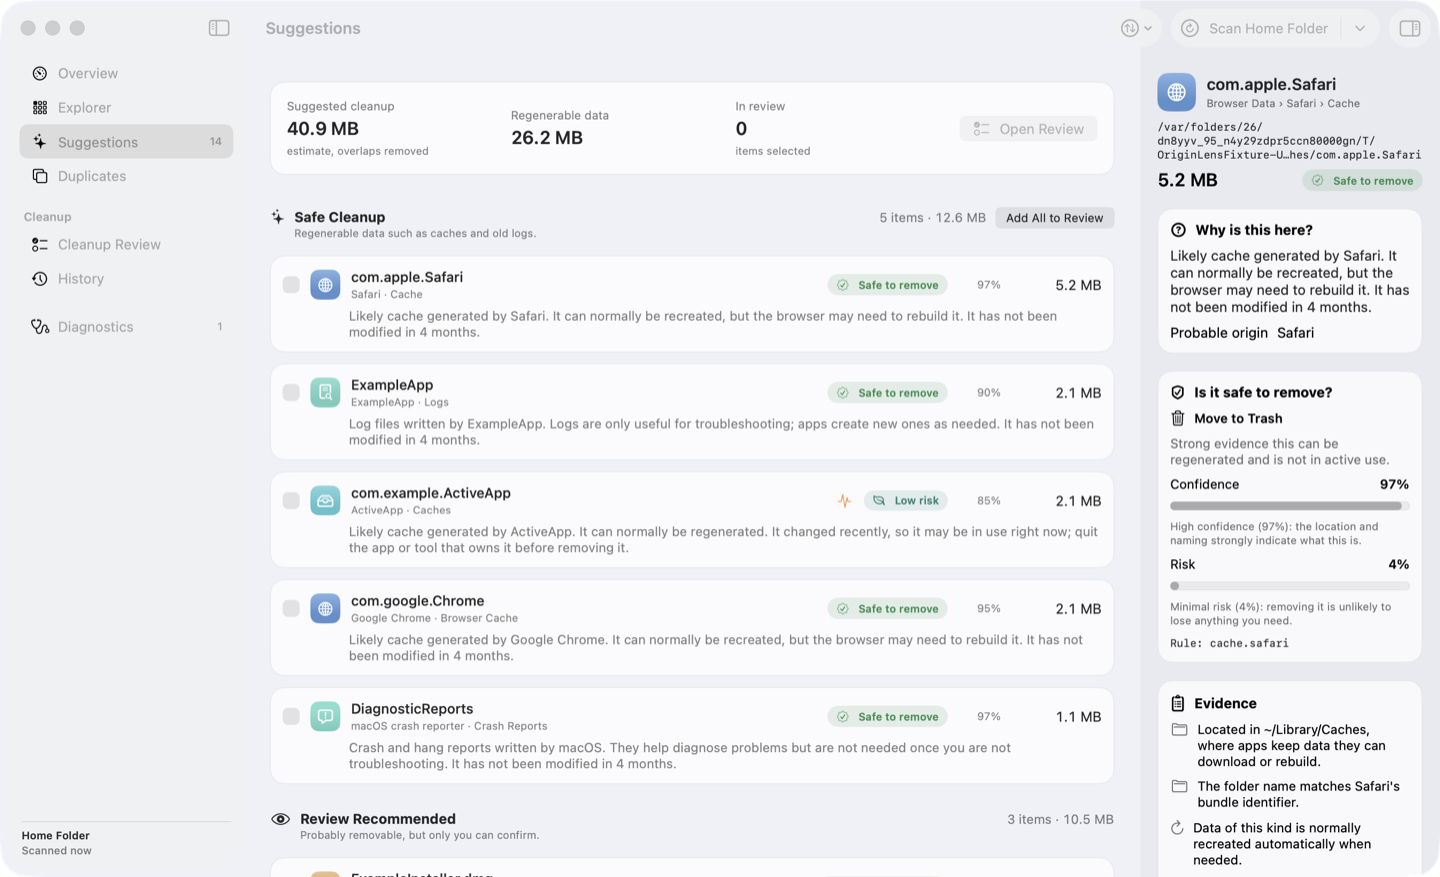Click the 95% confidence on the Chrome row
Image resolution: width=1440 pixels, height=877 pixels.
989,609
